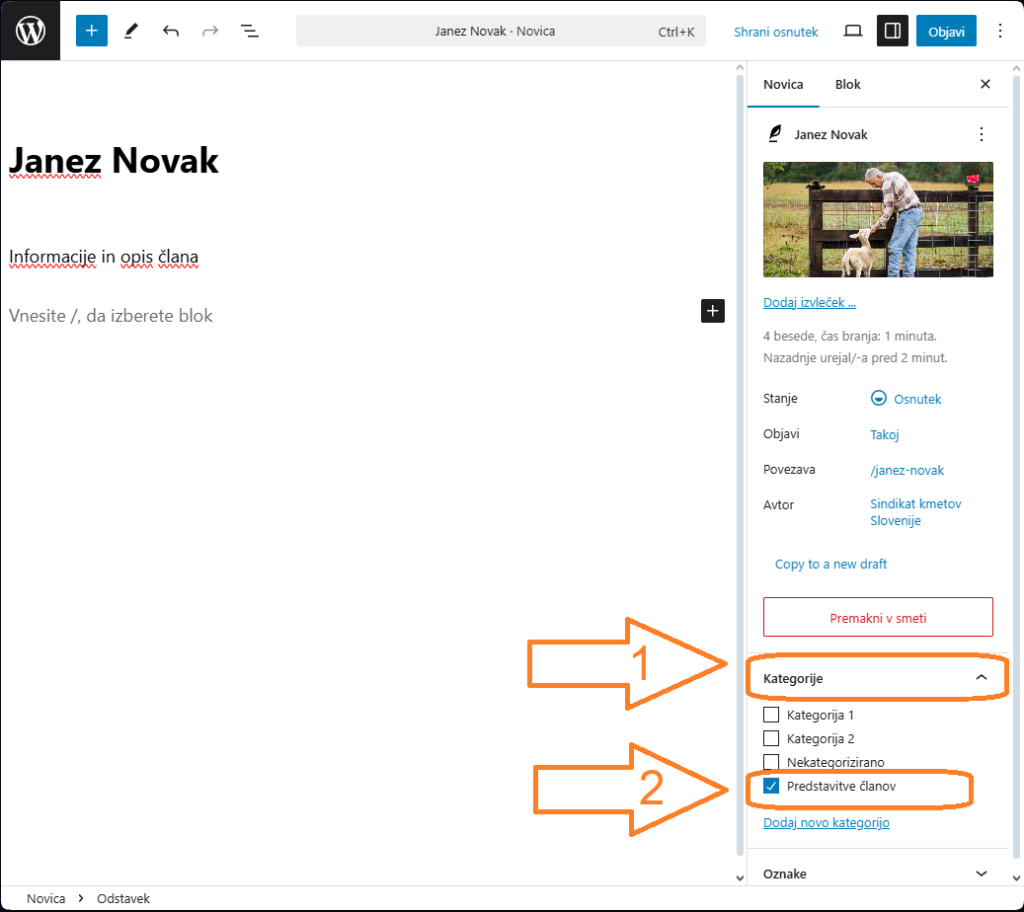Viewport: 1024px width, 912px height.
Task: Add block with black plus icon
Action: click(712, 311)
